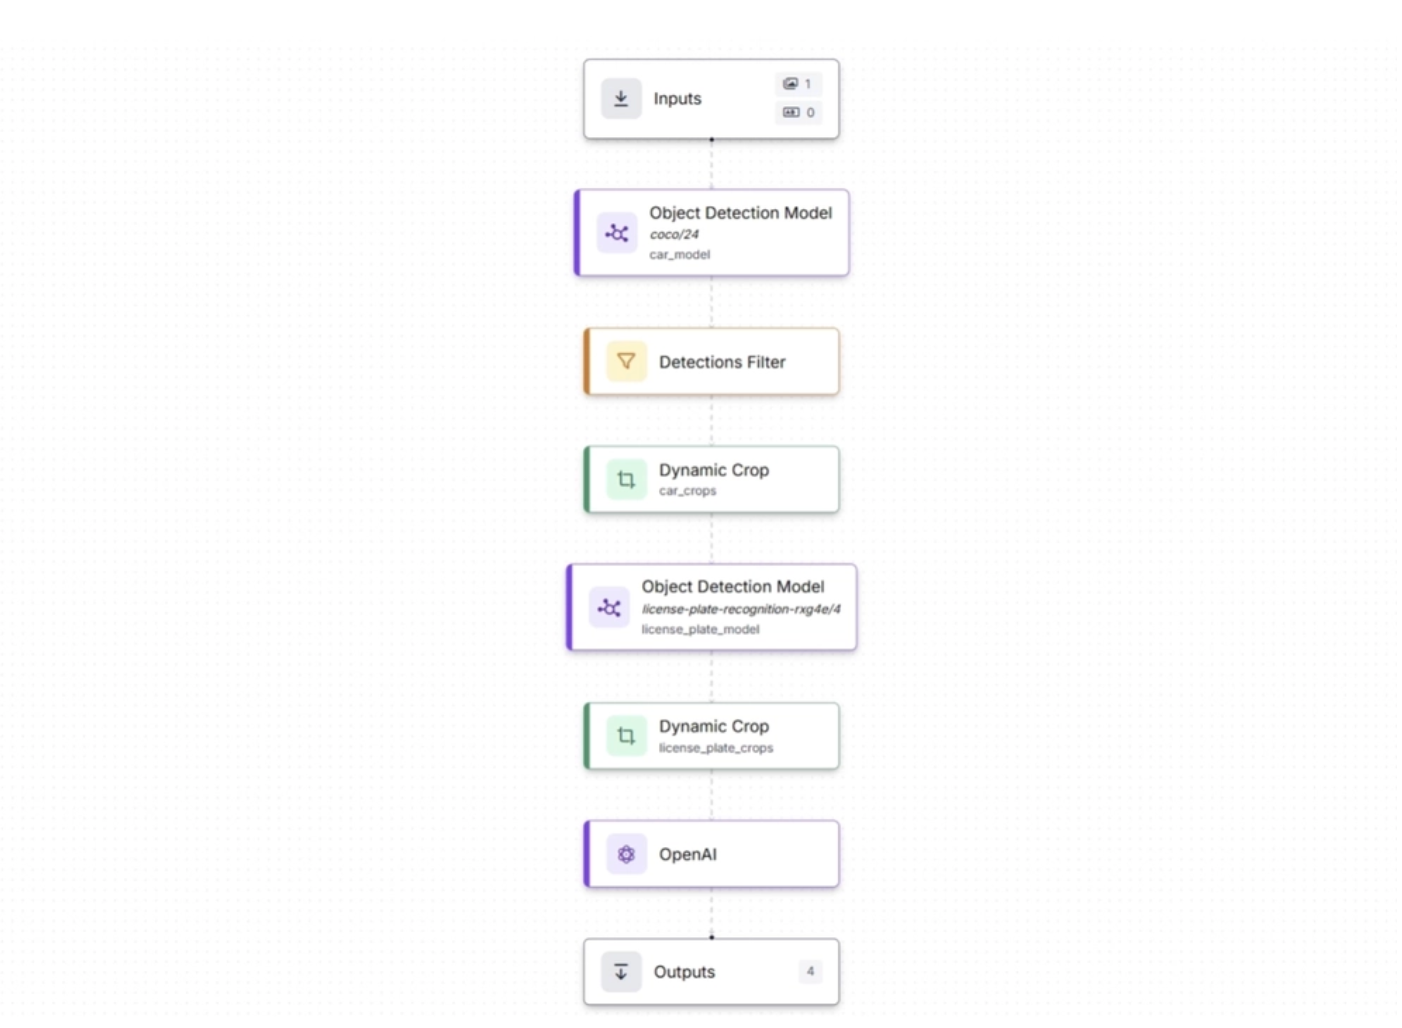Click the coco/24 model node icon

click(x=617, y=233)
